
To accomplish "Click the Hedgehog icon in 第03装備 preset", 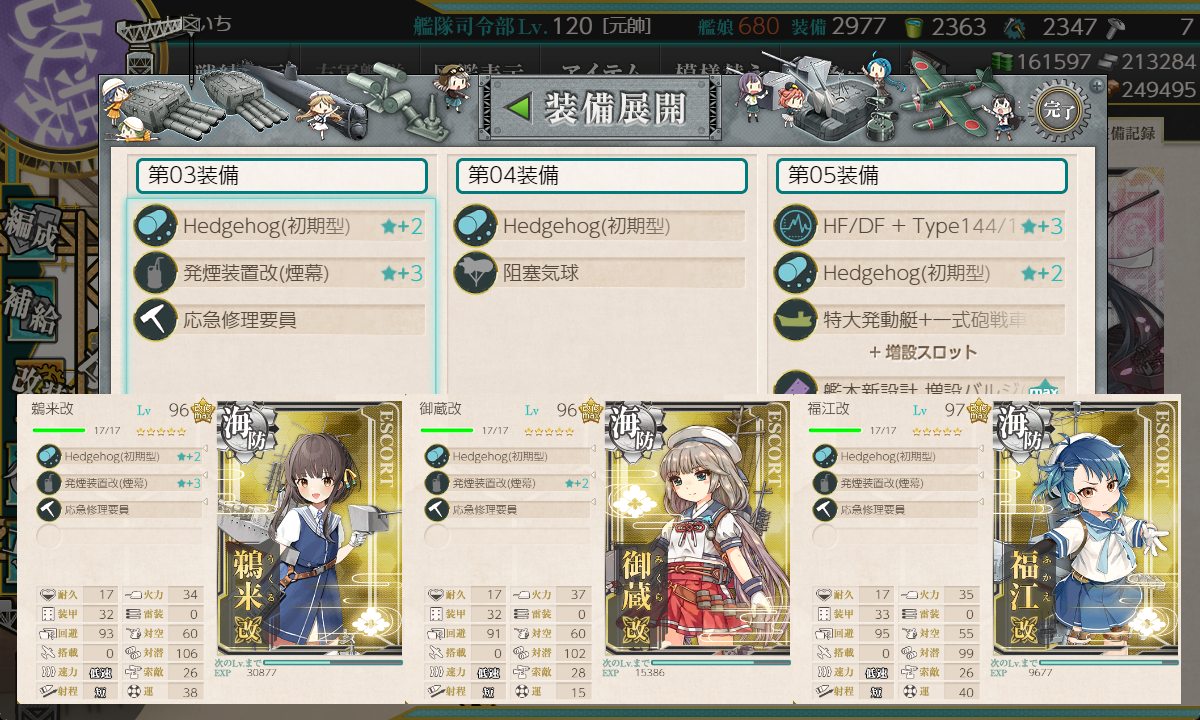I will pos(155,226).
